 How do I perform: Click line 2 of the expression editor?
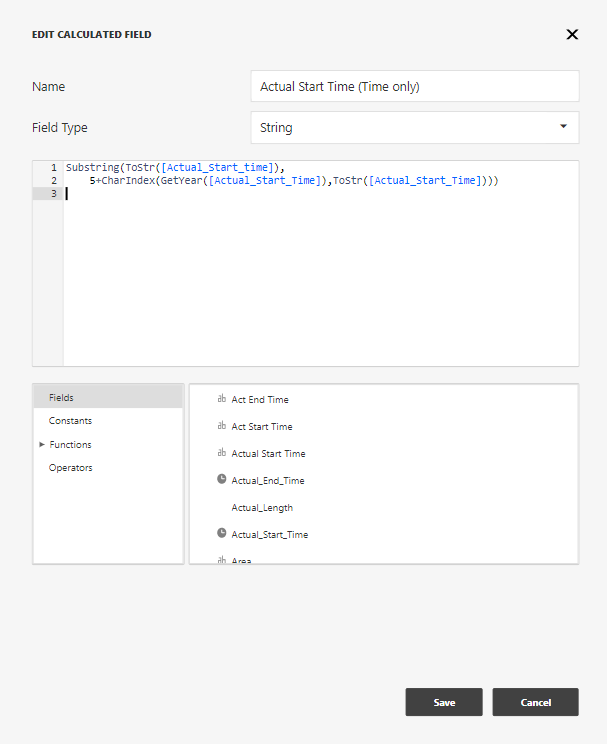(294, 180)
